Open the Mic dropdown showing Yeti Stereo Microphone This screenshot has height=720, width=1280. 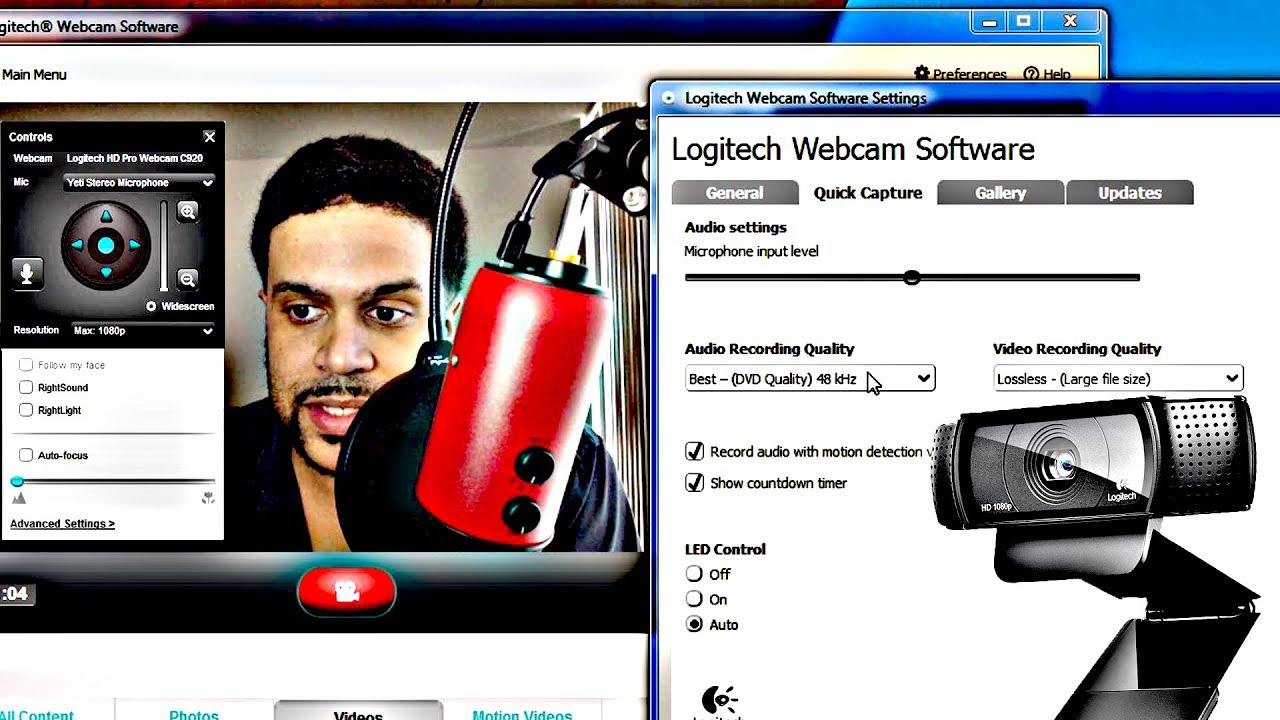click(x=139, y=183)
